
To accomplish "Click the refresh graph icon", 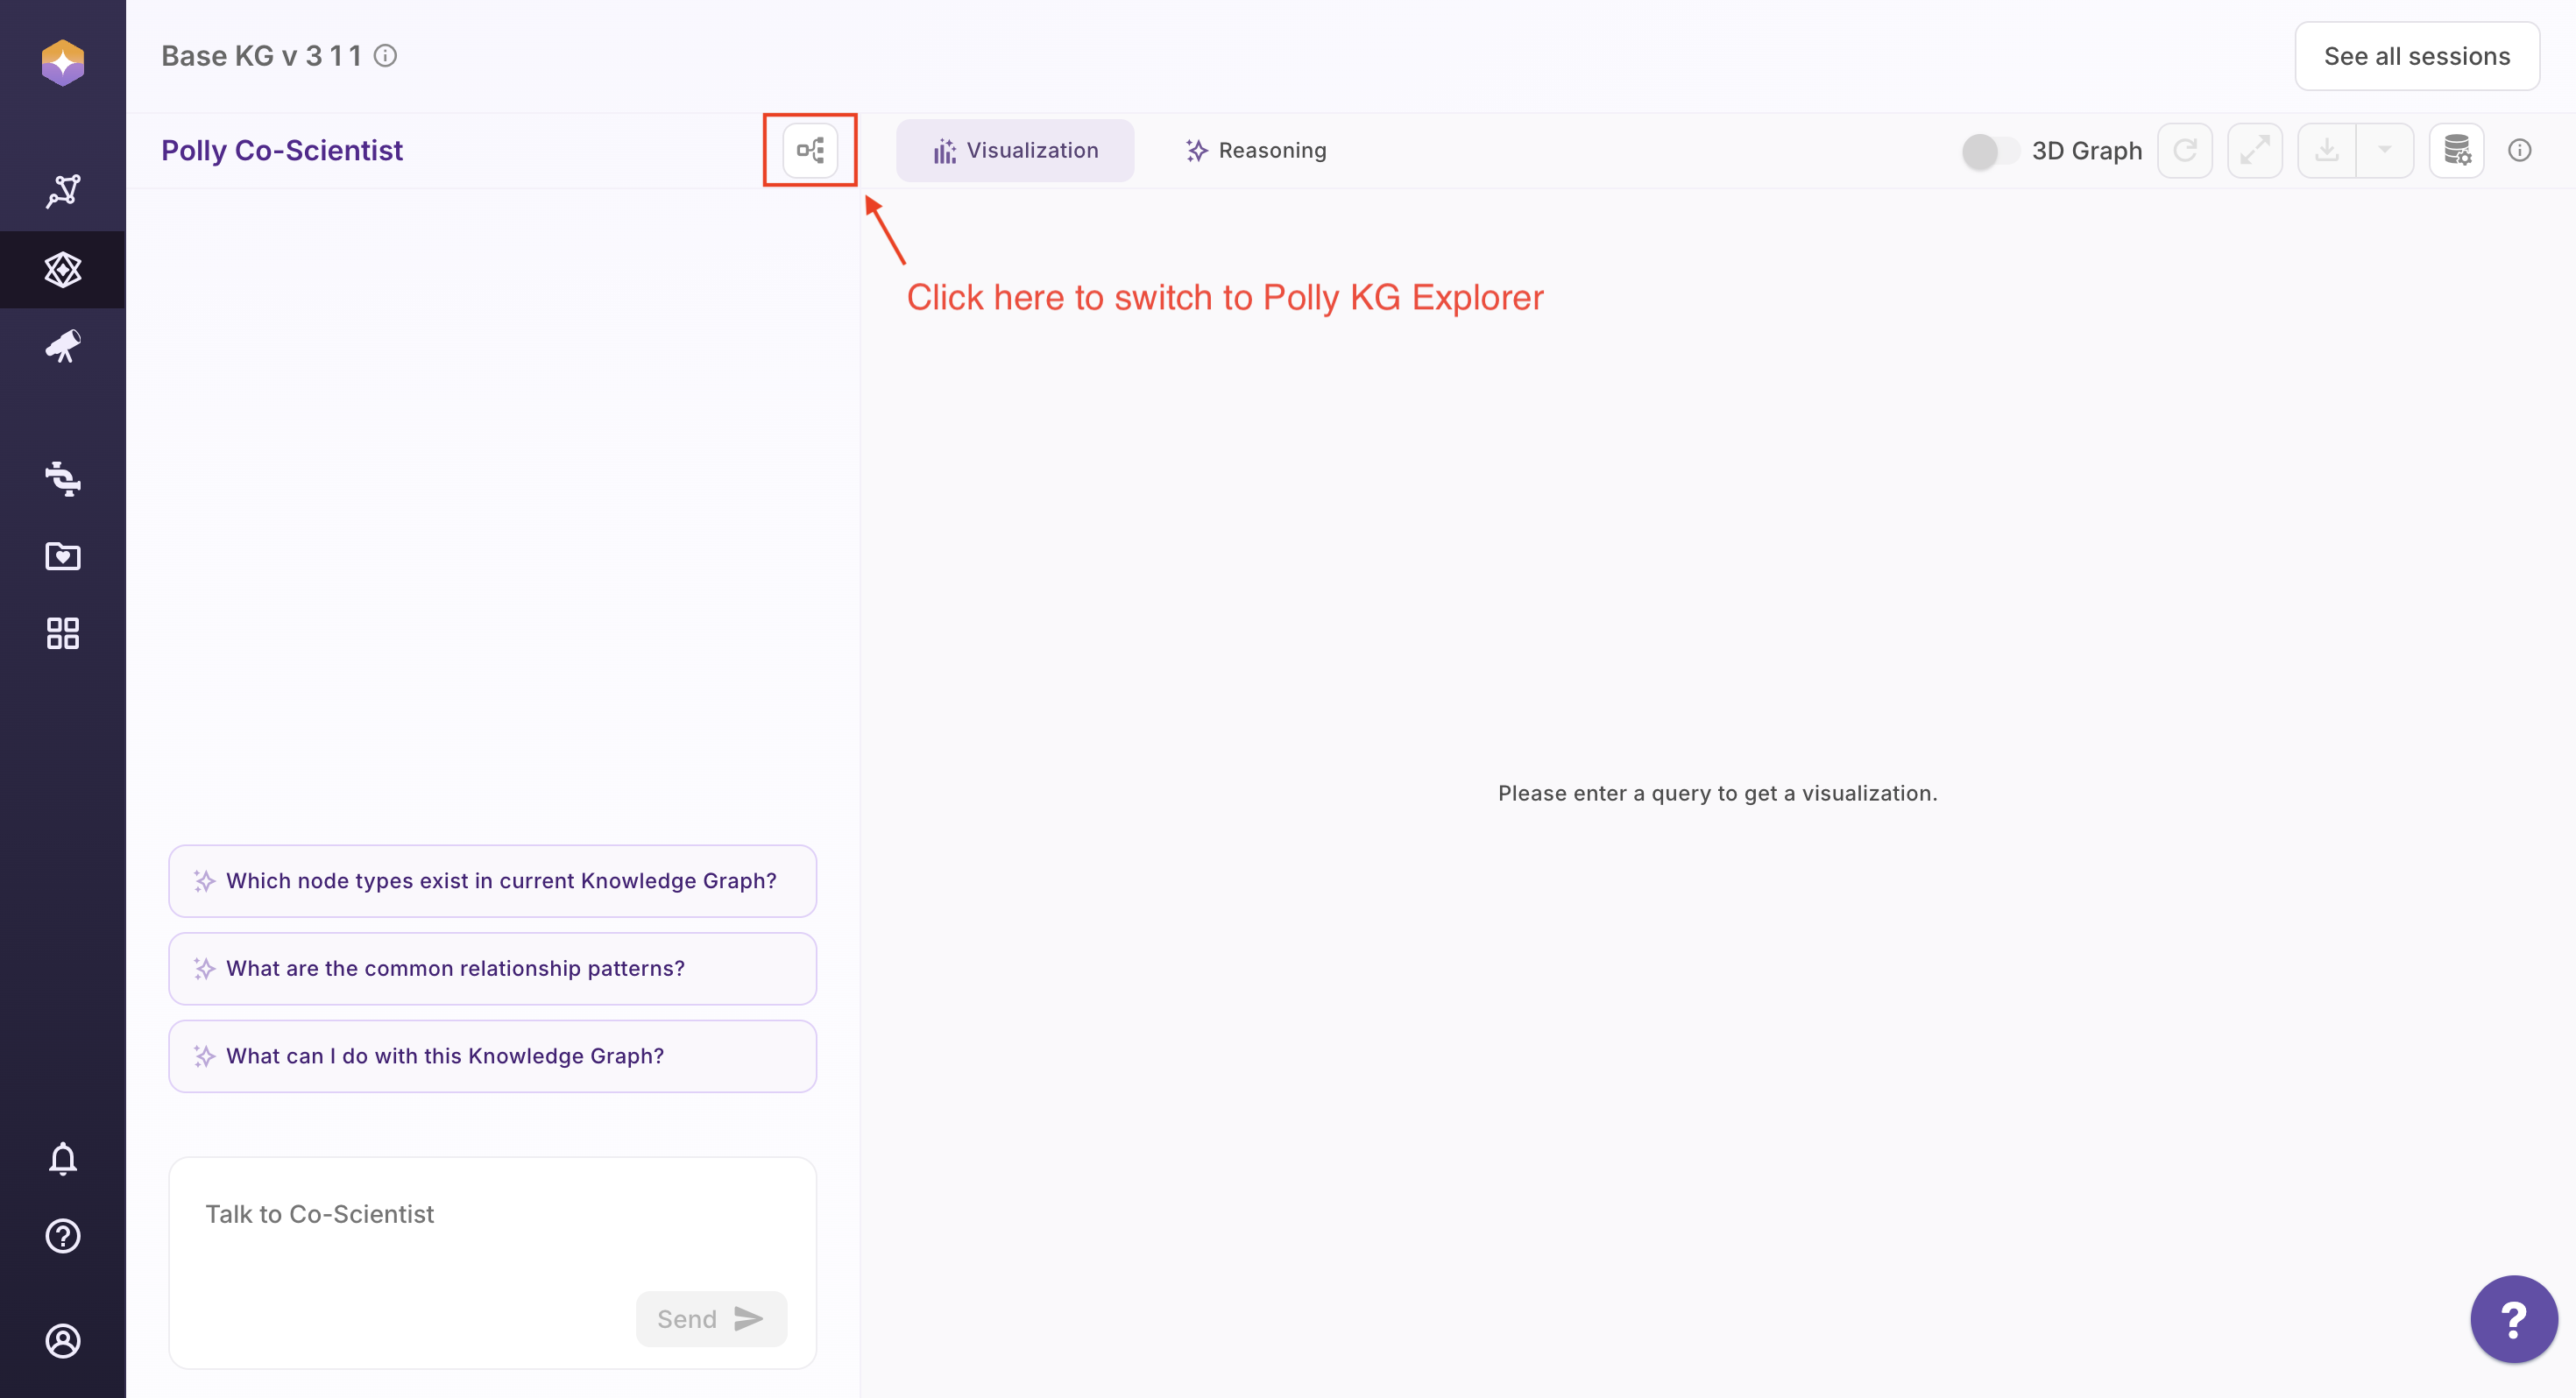I will 2184,150.
